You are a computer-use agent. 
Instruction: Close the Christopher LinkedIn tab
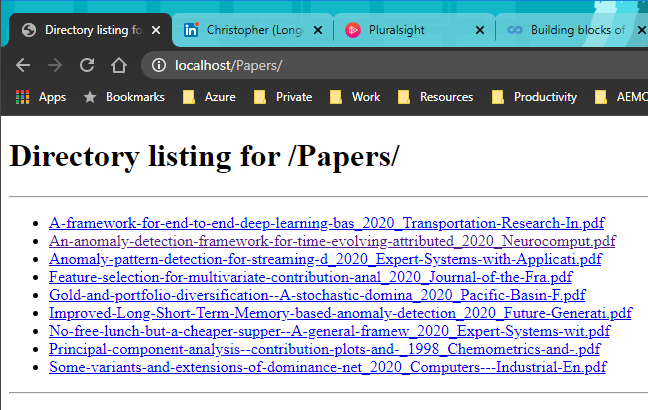tap(318, 30)
